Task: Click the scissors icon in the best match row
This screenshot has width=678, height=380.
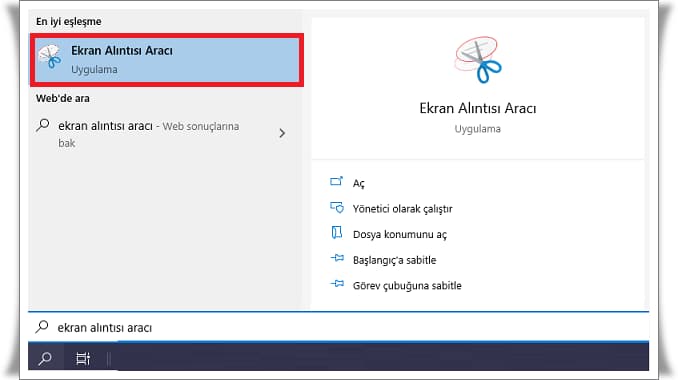Action: (x=50, y=57)
